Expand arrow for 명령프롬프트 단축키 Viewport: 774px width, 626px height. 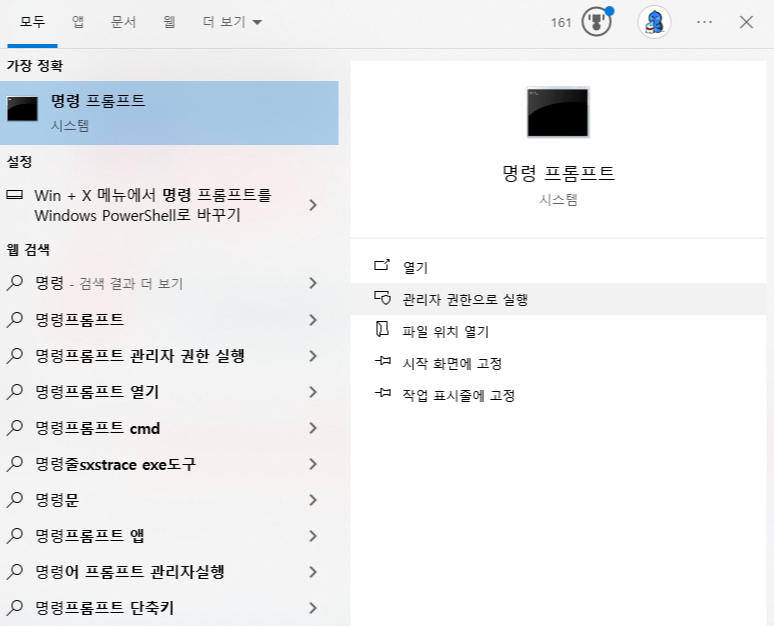pyautogui.click(x=313, y=608)
